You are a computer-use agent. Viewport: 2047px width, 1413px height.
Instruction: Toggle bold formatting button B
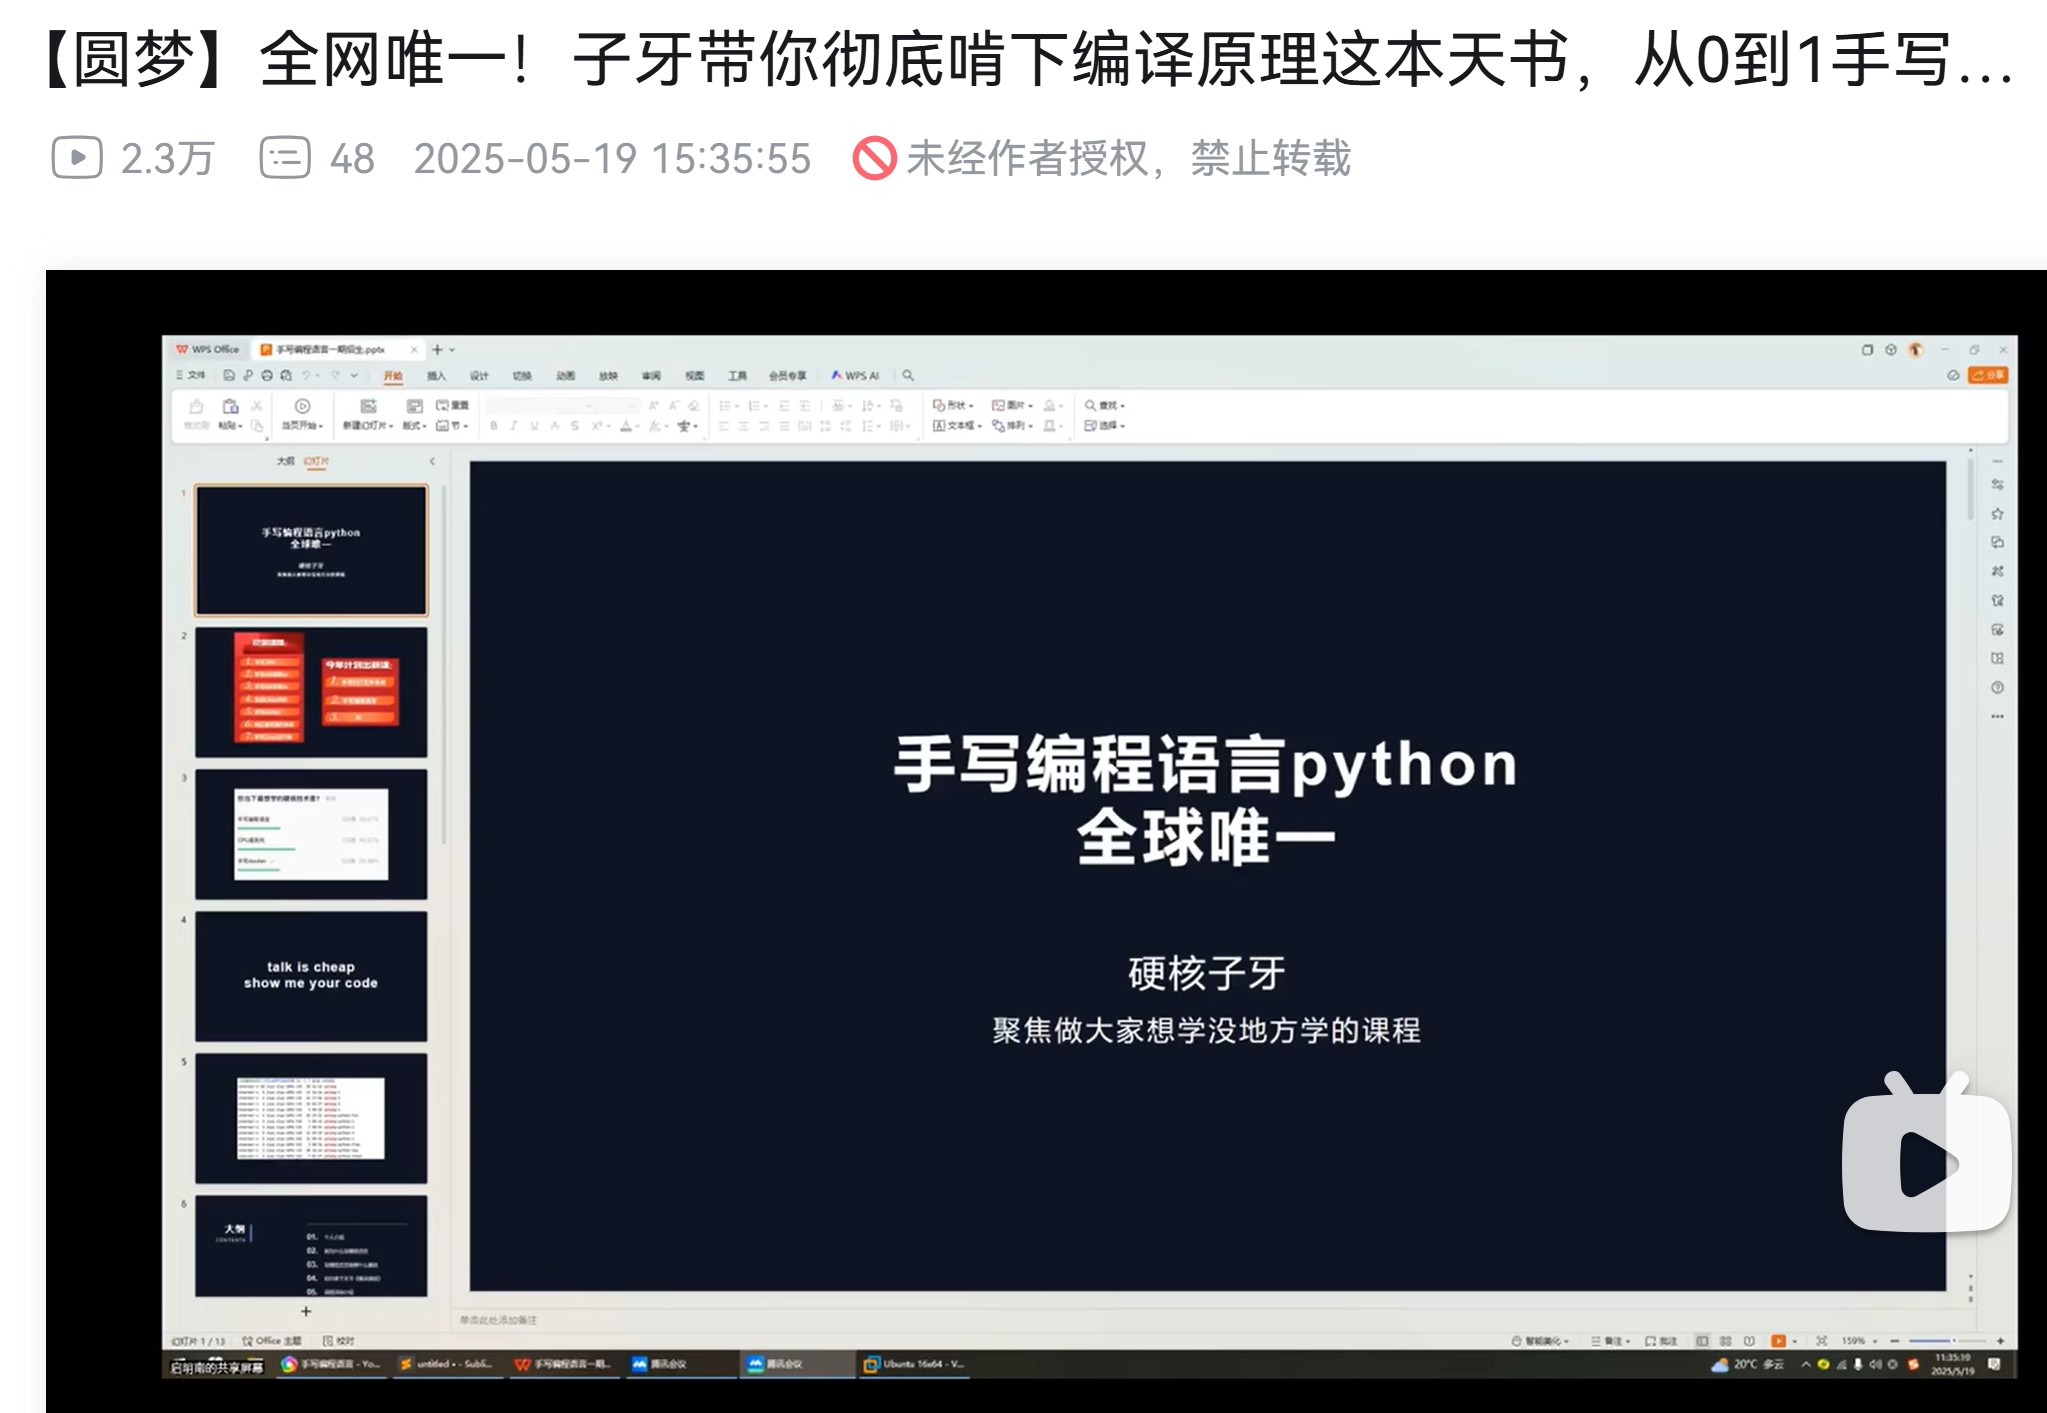pyautogui.click(x=493, y=426)
